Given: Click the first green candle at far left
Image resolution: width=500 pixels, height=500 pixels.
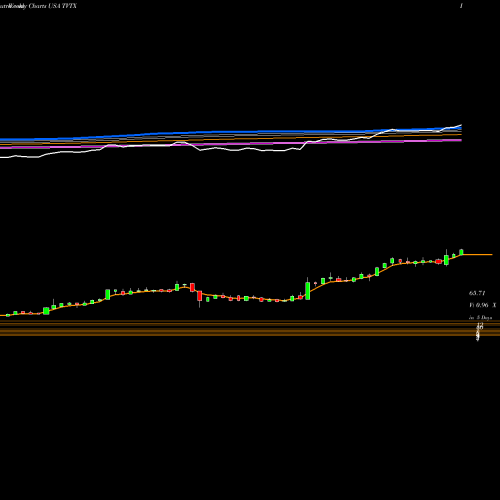Looking at the screenshot, I should pyautogui.click(x=8, y=315).
